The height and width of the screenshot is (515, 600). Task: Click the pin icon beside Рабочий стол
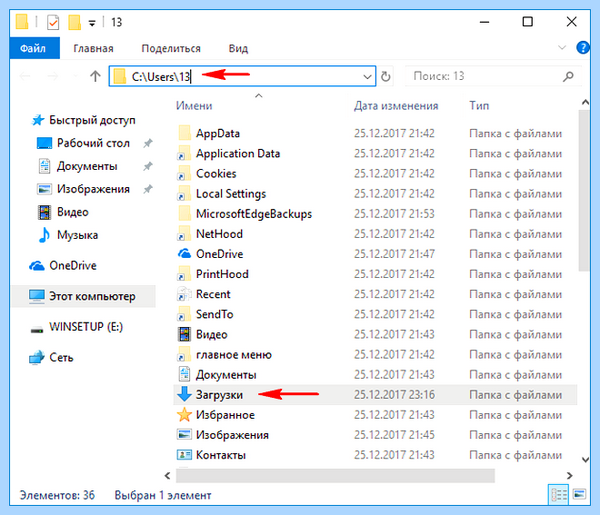click(148, 143)
